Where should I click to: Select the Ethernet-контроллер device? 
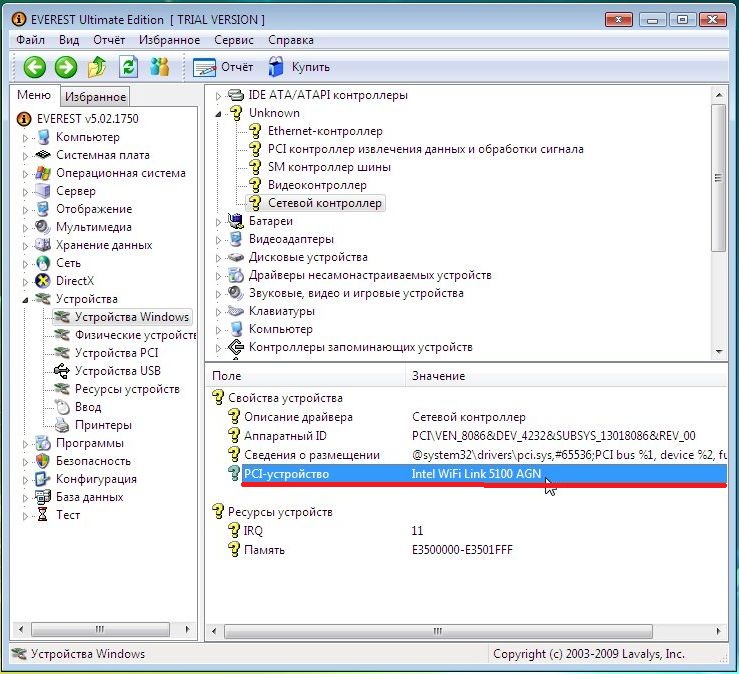(x=325, y=131)
